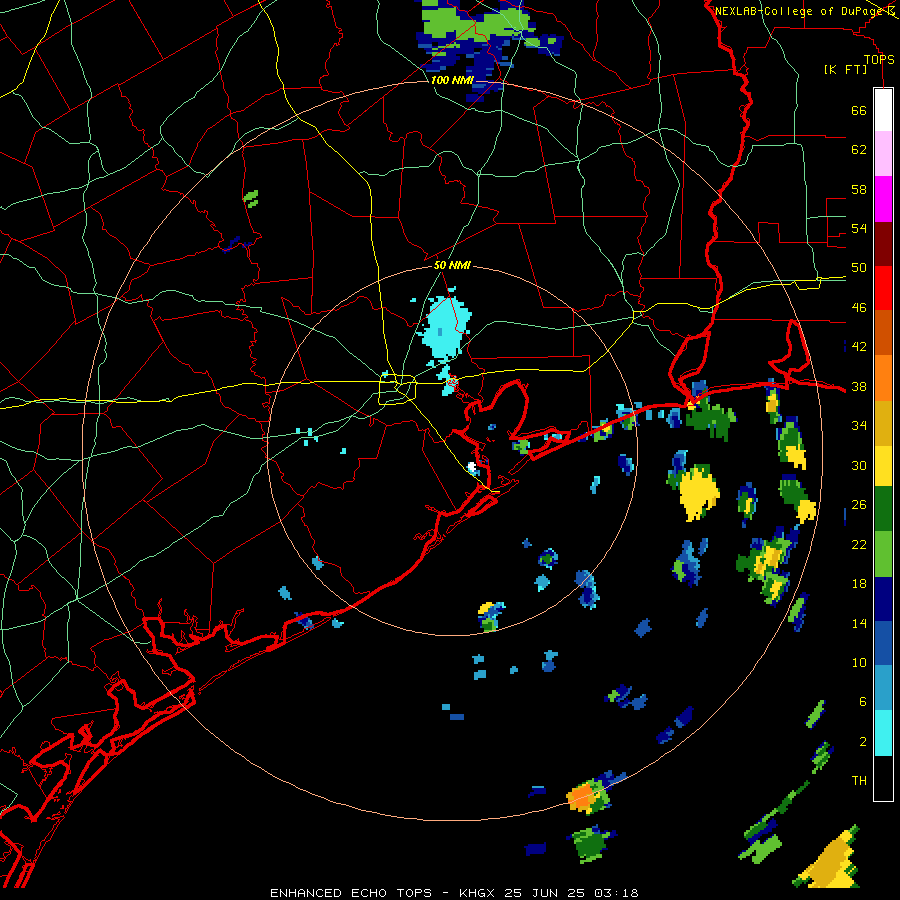Click the large cyan echo inside the 50 NMI ring
900x900 pixels.
tap(446, 327)
